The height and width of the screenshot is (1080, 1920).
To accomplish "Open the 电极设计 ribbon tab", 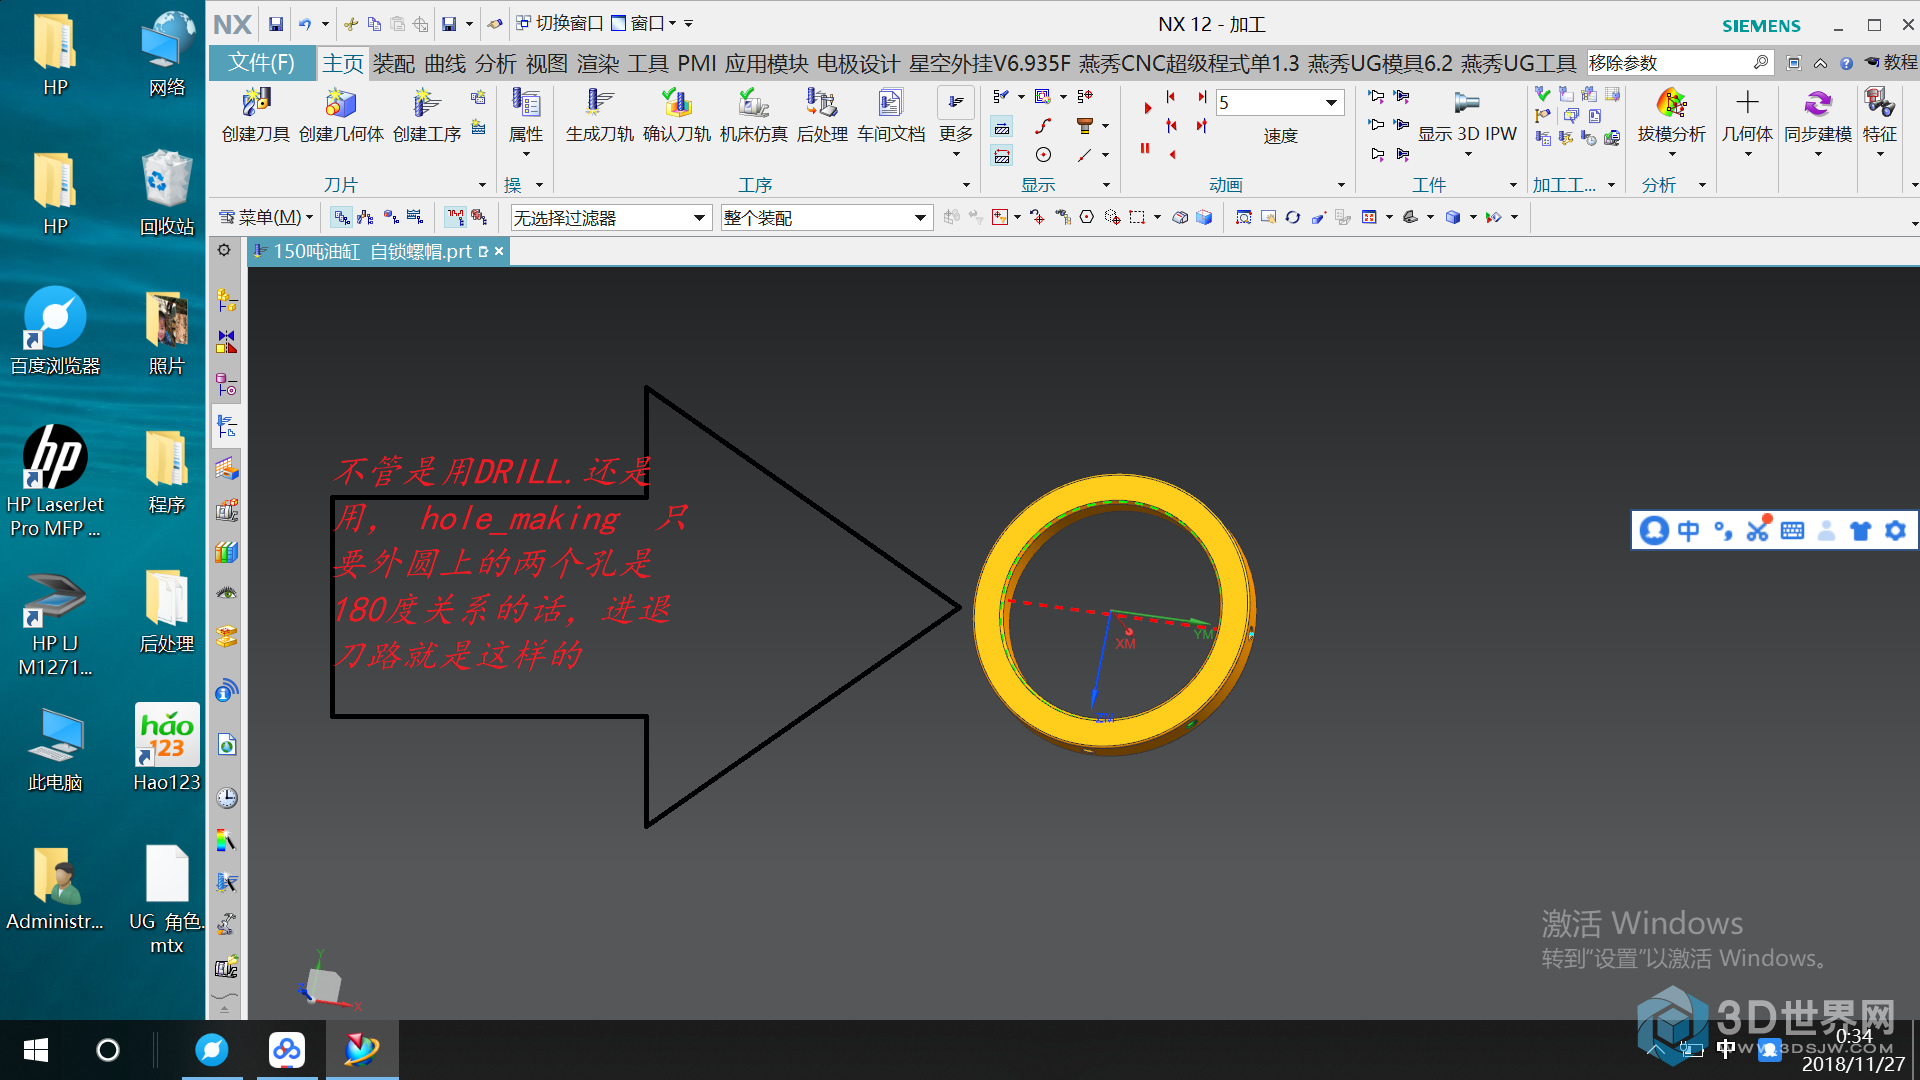I will pos(858,63).
